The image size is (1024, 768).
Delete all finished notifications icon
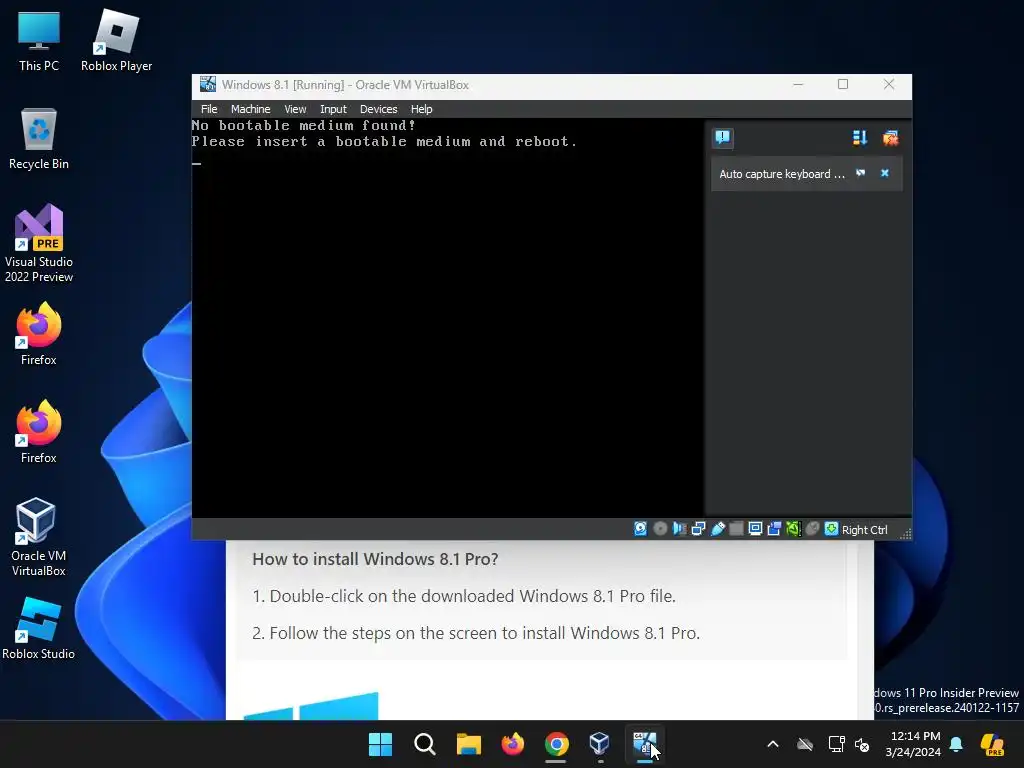click(890, 138)
